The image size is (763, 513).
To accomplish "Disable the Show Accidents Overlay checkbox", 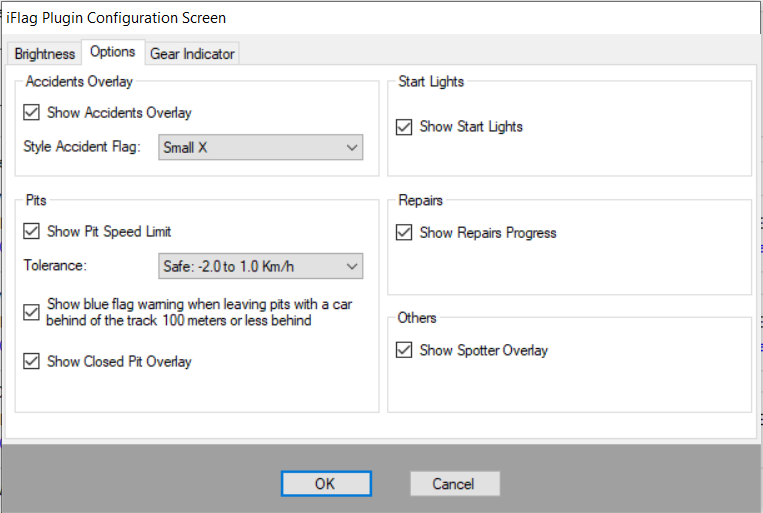I will [32, 113].
